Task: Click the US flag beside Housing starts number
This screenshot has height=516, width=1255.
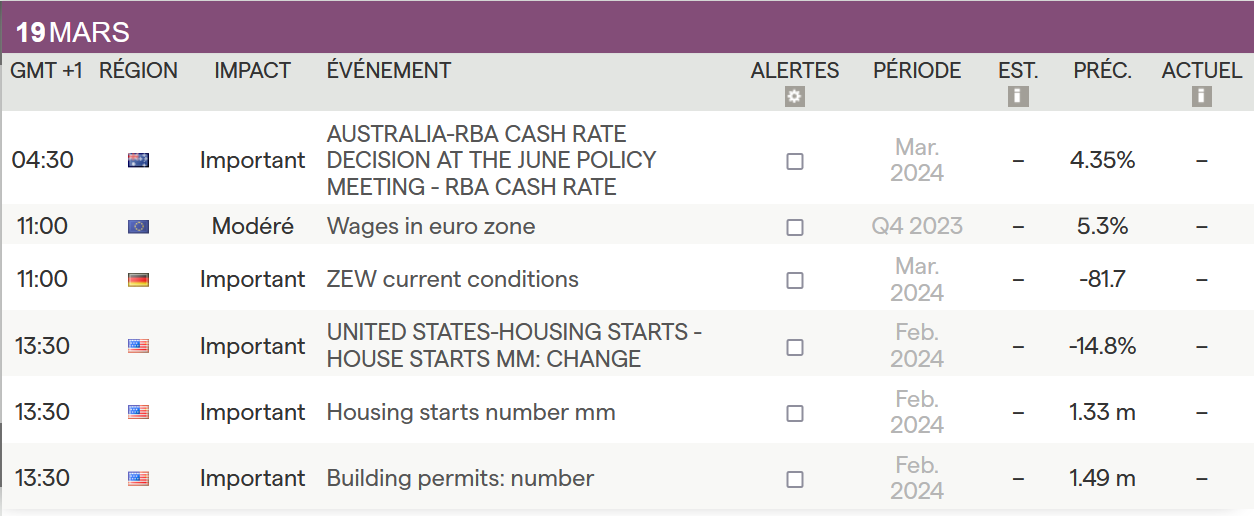Action: 138,412
